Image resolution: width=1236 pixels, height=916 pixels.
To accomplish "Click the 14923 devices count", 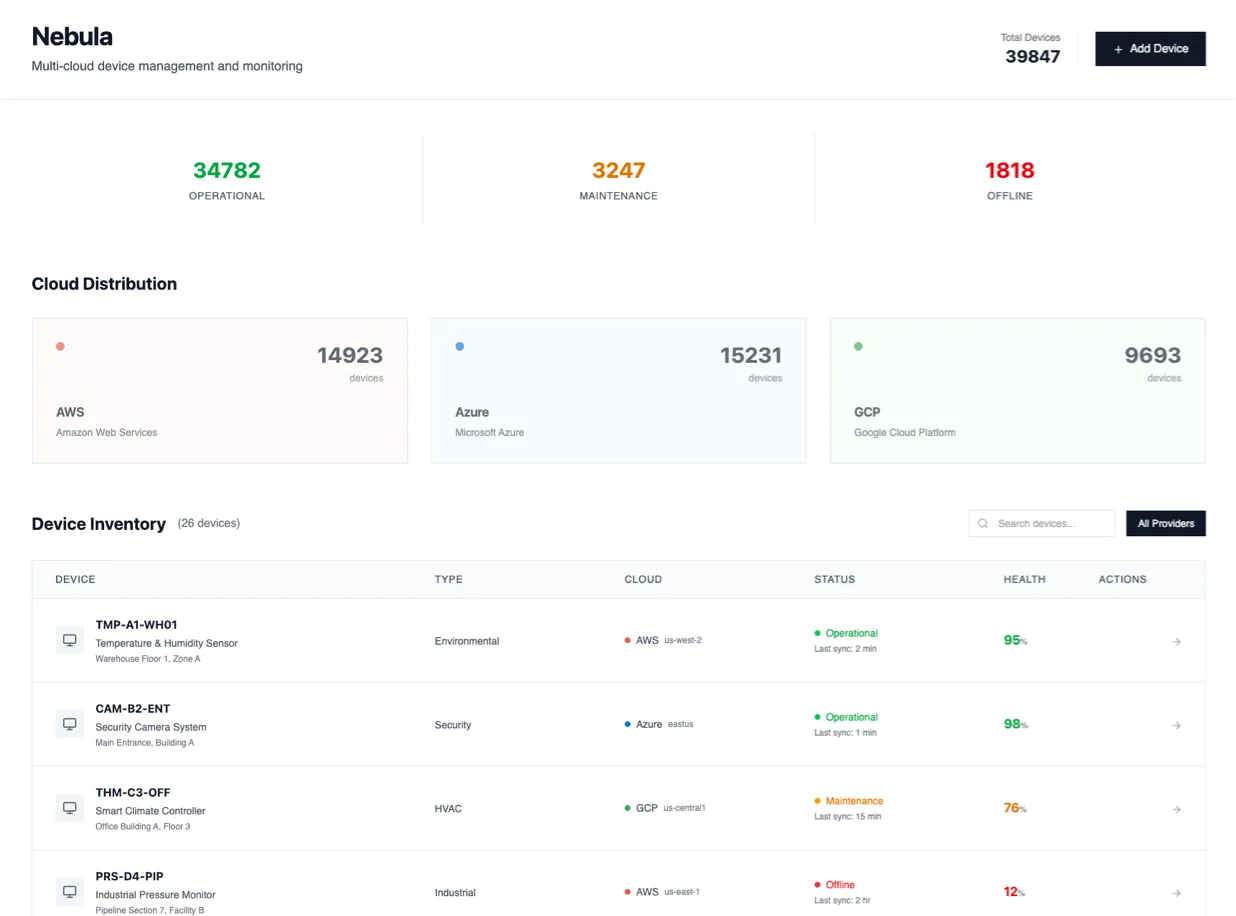I will pyautogui.click(x=350, y=356).
